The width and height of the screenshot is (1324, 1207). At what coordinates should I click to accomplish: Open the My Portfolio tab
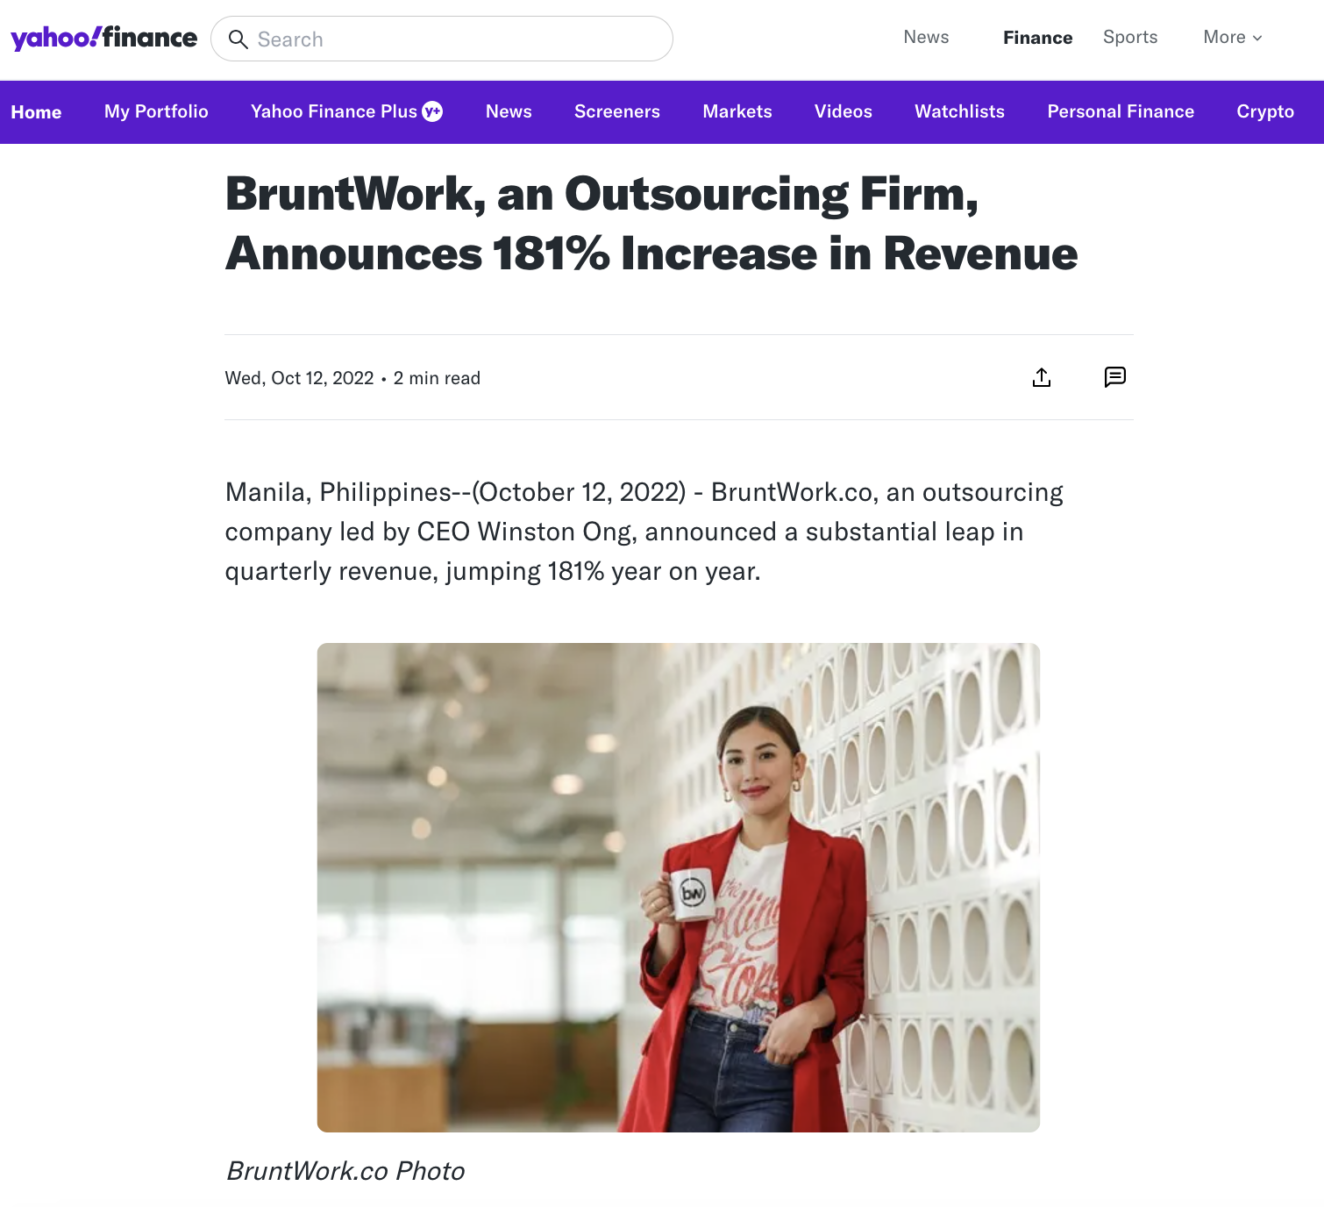(156, 111)
